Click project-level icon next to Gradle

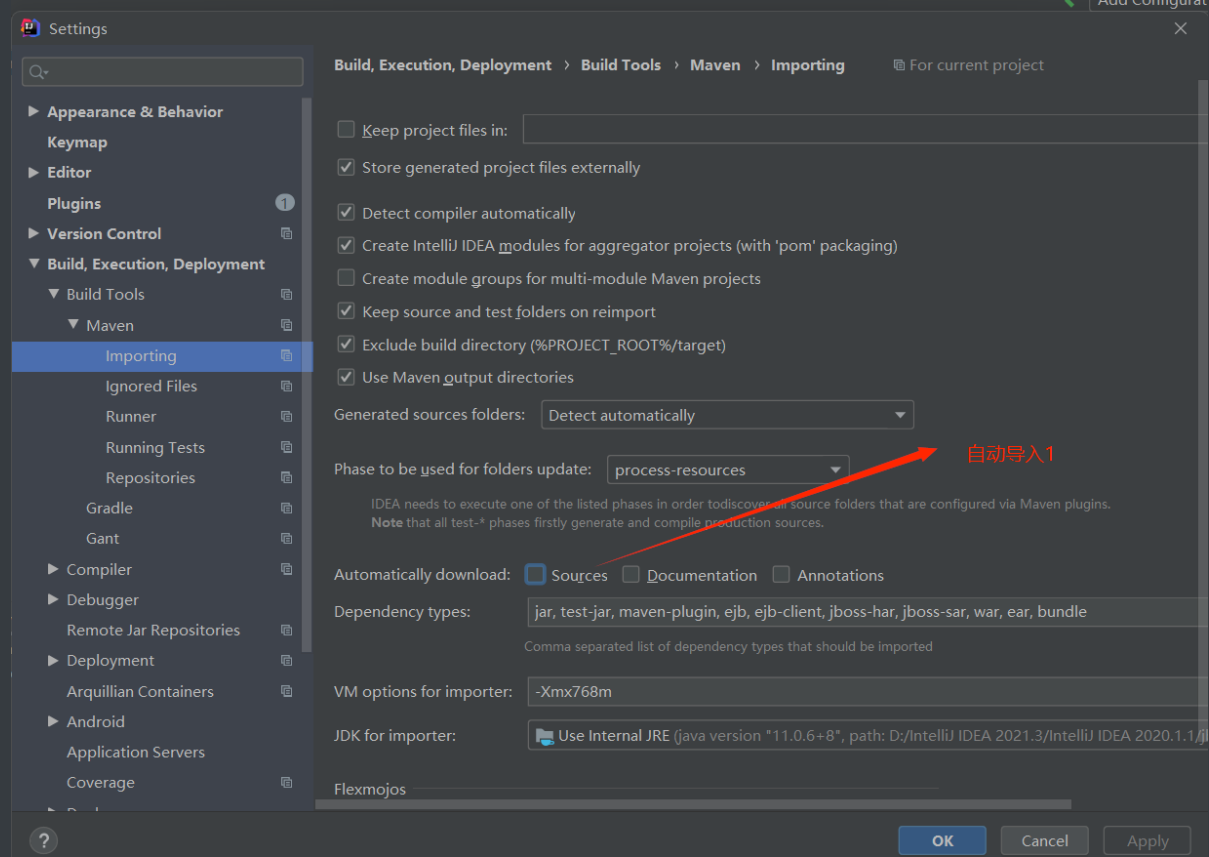(287, 508)
